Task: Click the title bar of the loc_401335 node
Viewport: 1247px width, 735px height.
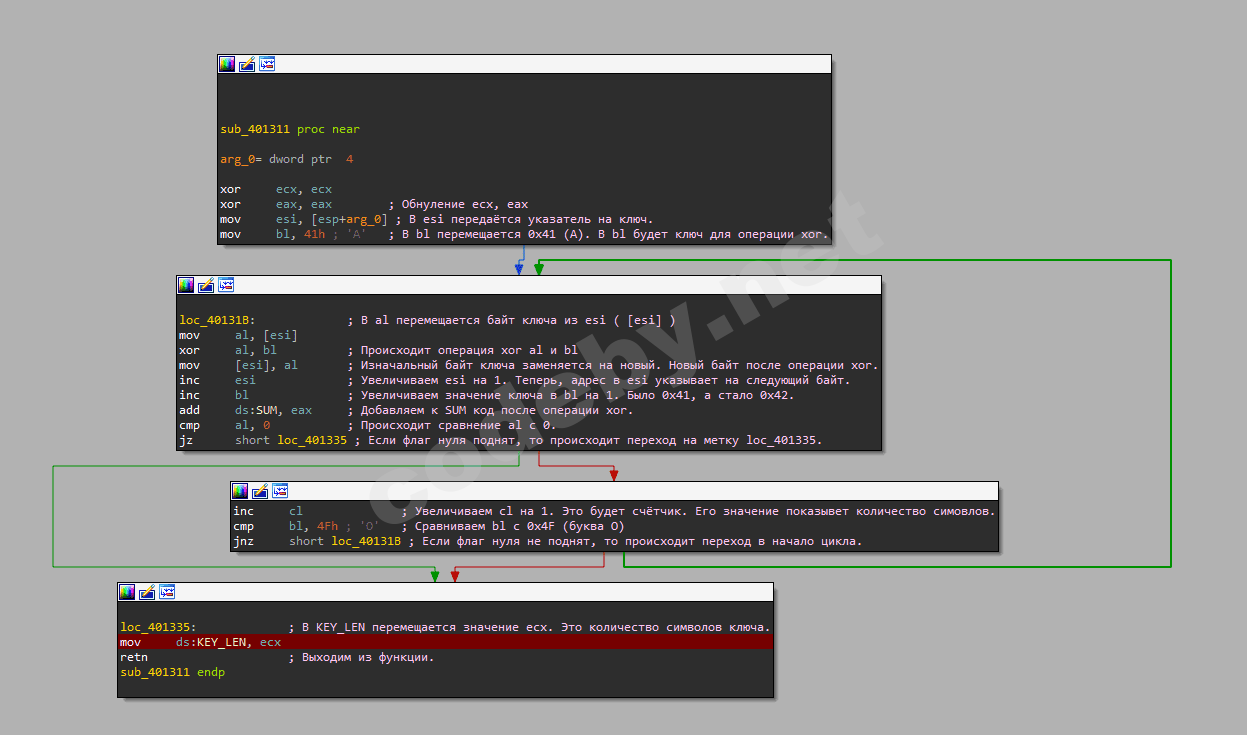Action: coord(445,592)
